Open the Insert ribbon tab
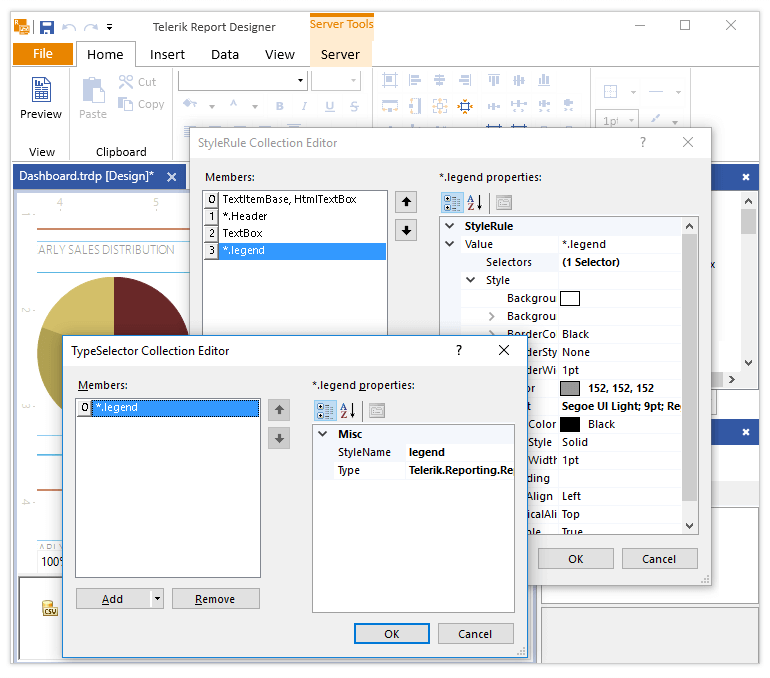Screen dimensions: 770x678 point(167,54)
